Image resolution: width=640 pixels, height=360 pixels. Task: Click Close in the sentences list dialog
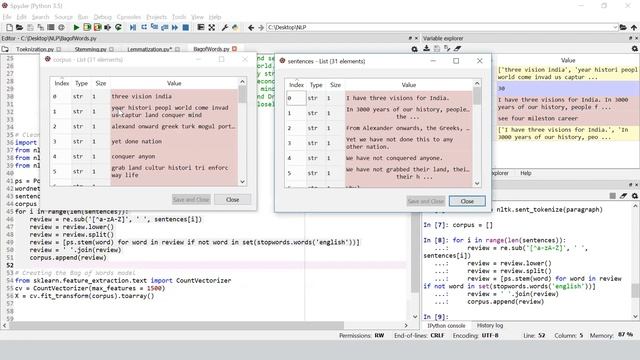click(x=467, y=201)
